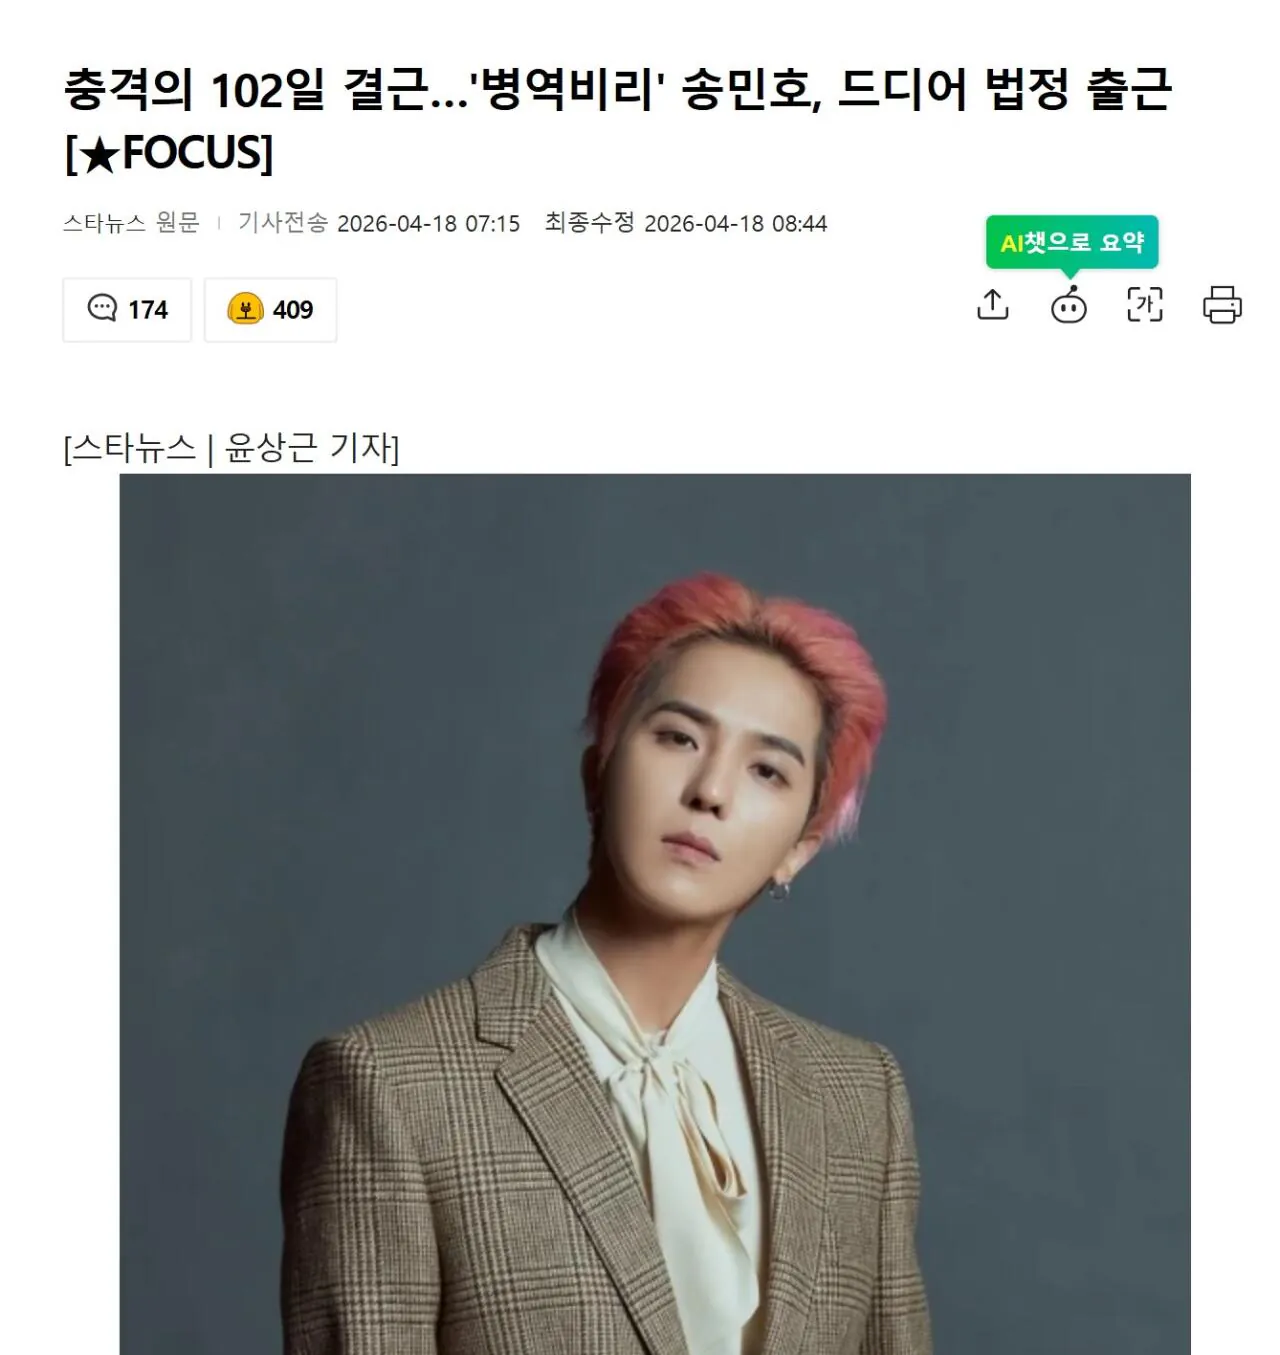Click the print article icon
Image resolution: width=1280 pixels, height=1355 pixels.
point(1222,304)
